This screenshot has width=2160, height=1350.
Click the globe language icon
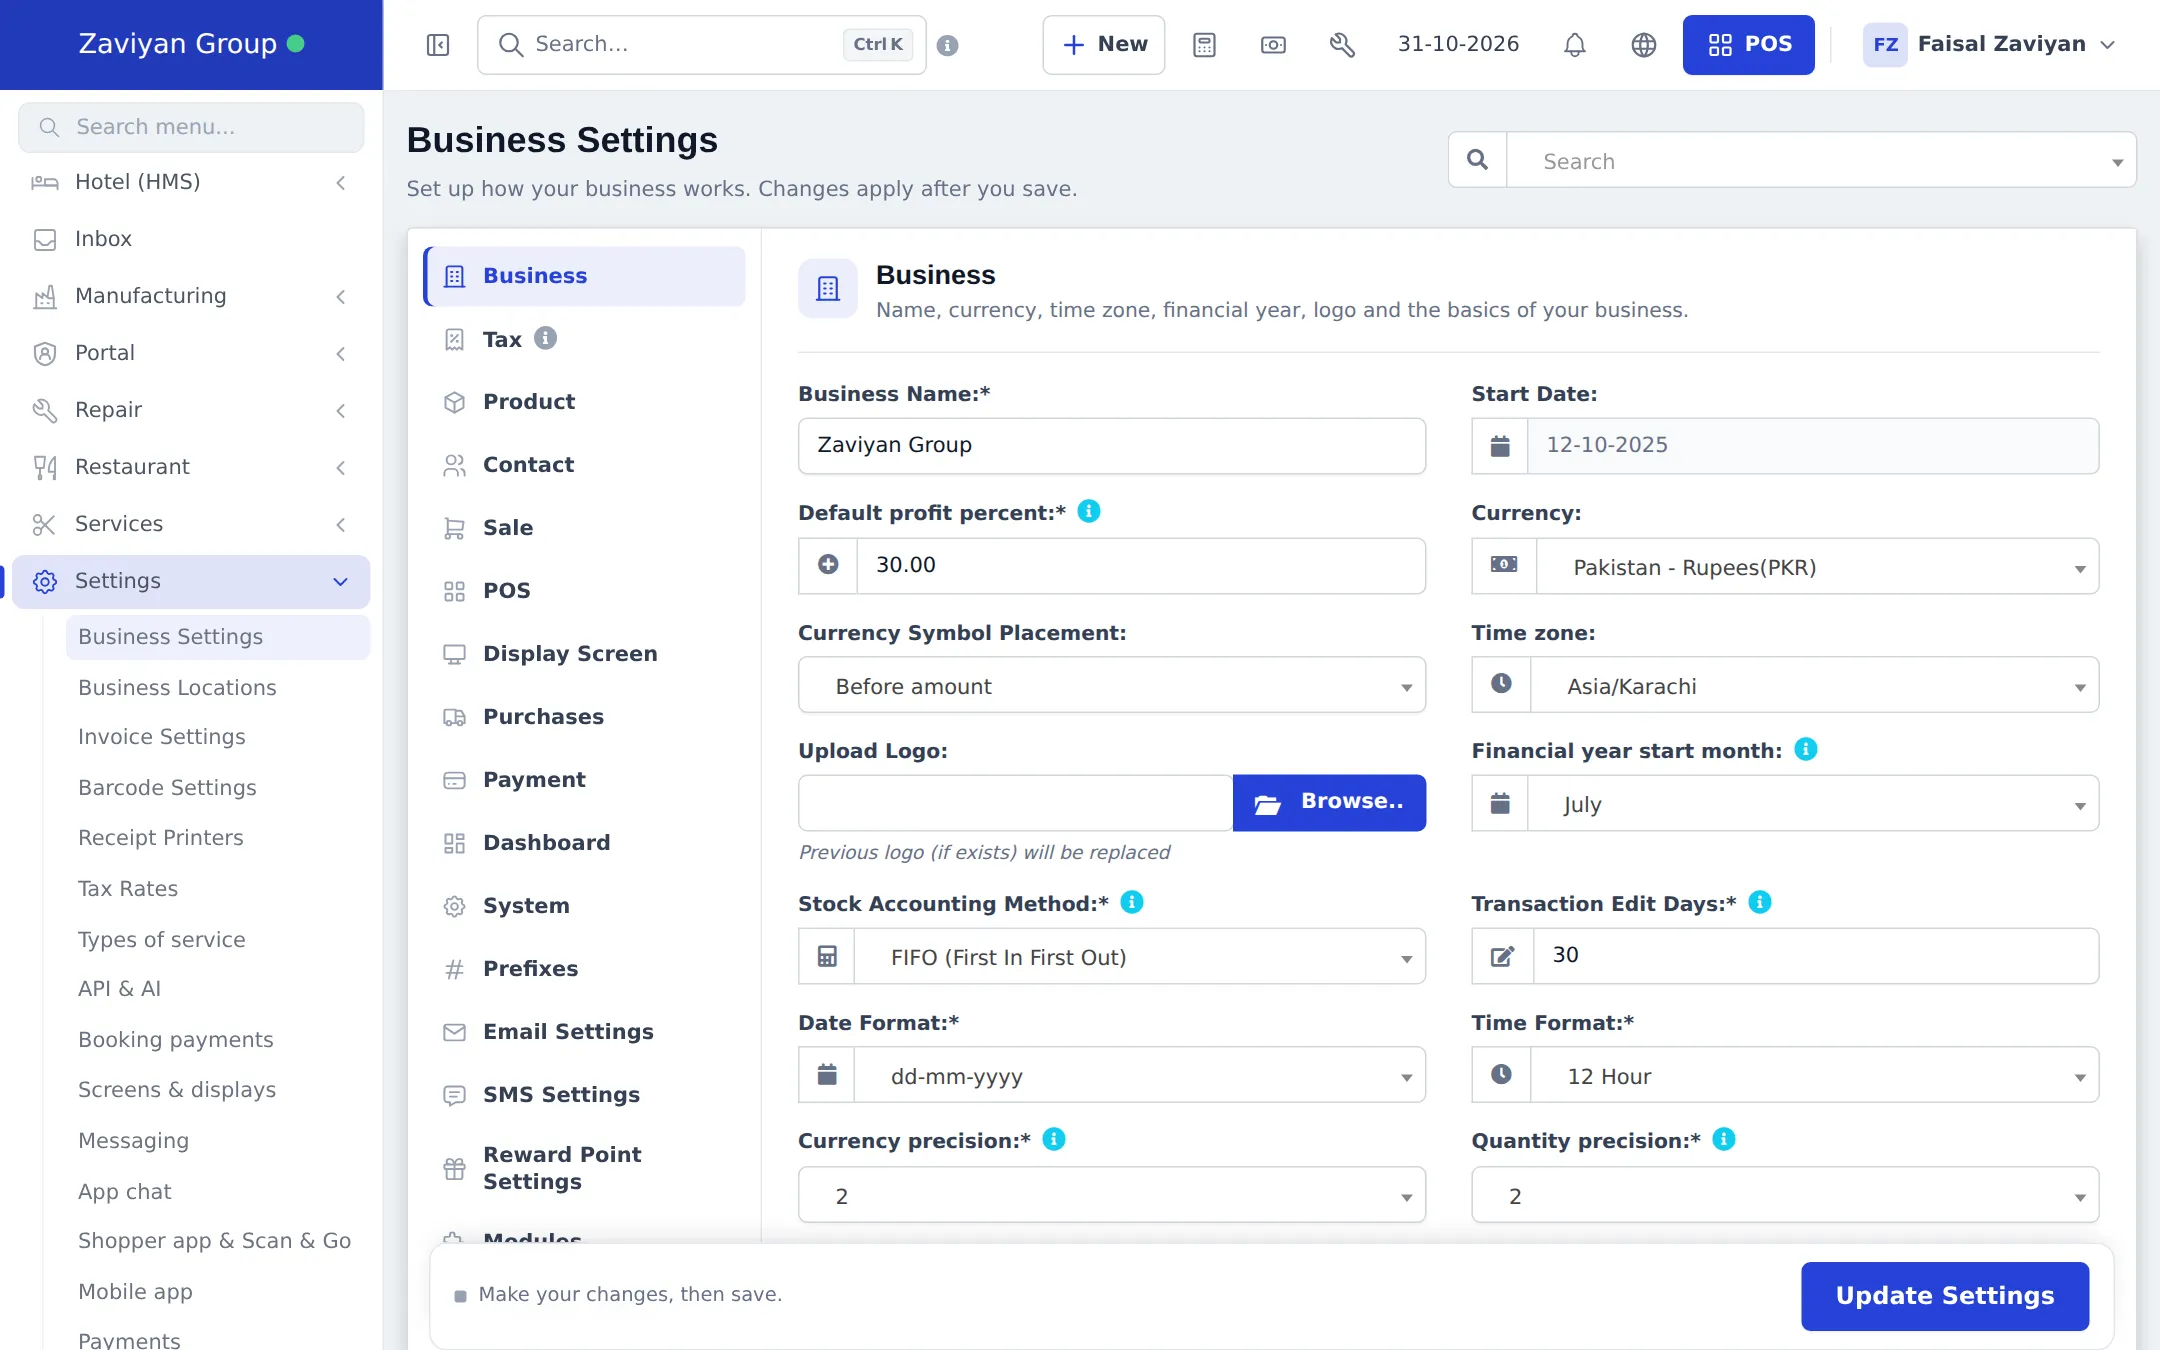1644,45
